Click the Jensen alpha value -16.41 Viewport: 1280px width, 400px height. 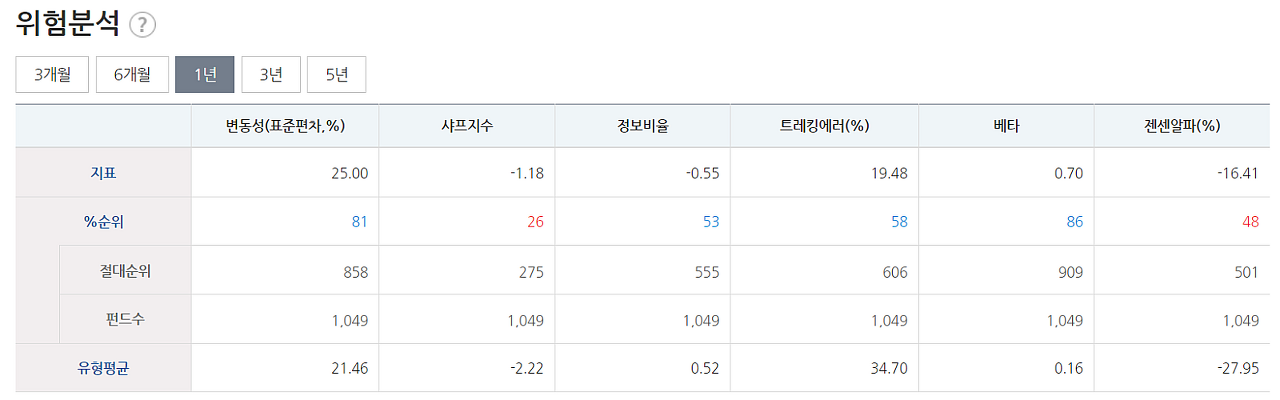pos(1236,173)
